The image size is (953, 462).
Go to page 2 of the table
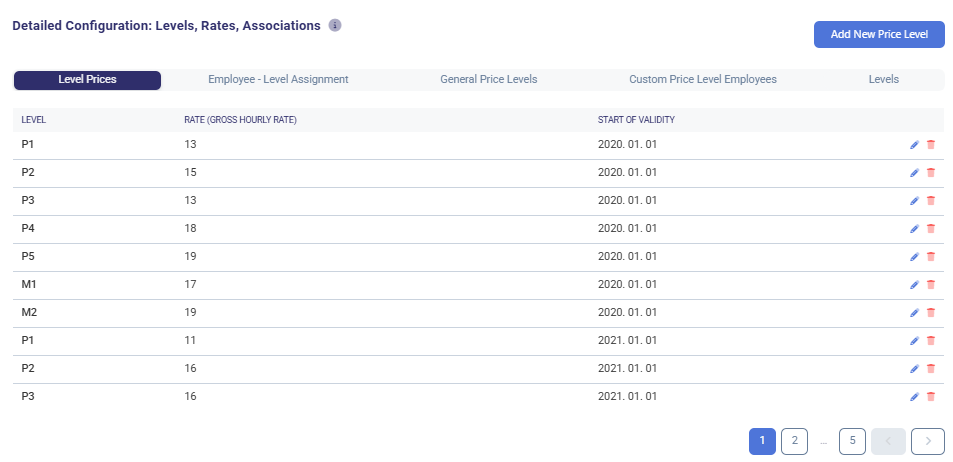[x=794, y=441]
